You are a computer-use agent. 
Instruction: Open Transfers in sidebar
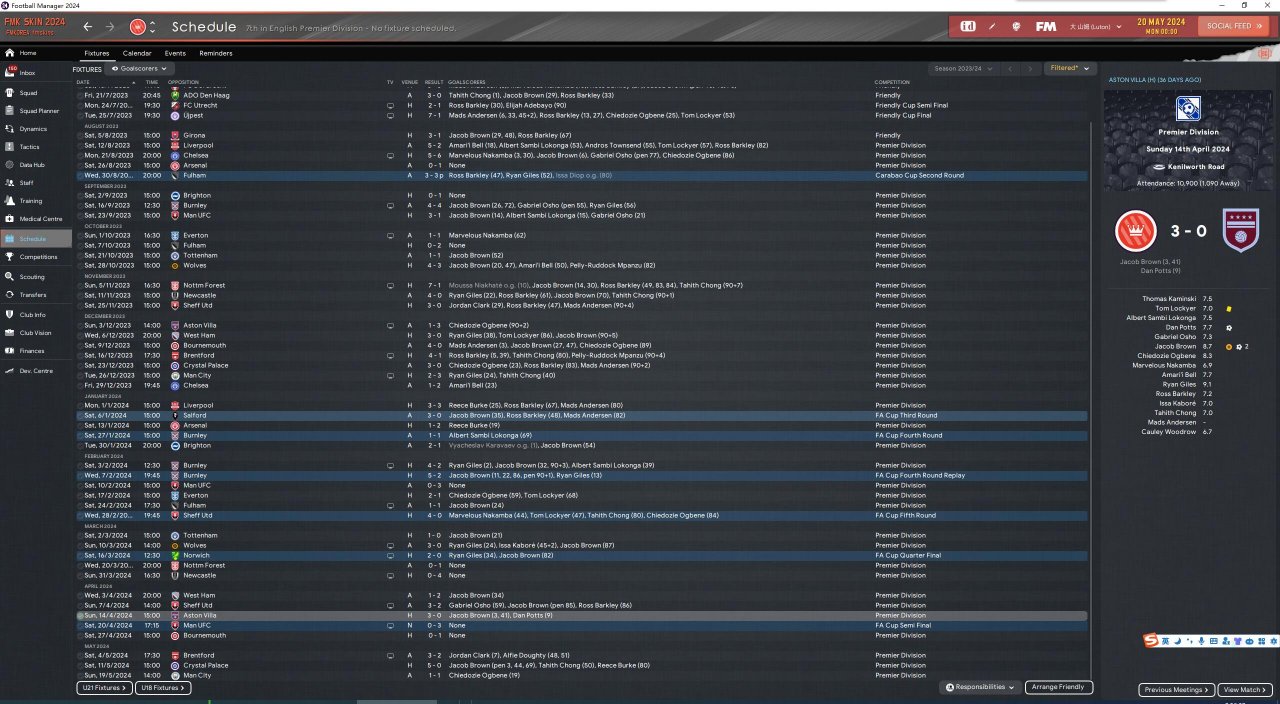(x=36, y=295)
